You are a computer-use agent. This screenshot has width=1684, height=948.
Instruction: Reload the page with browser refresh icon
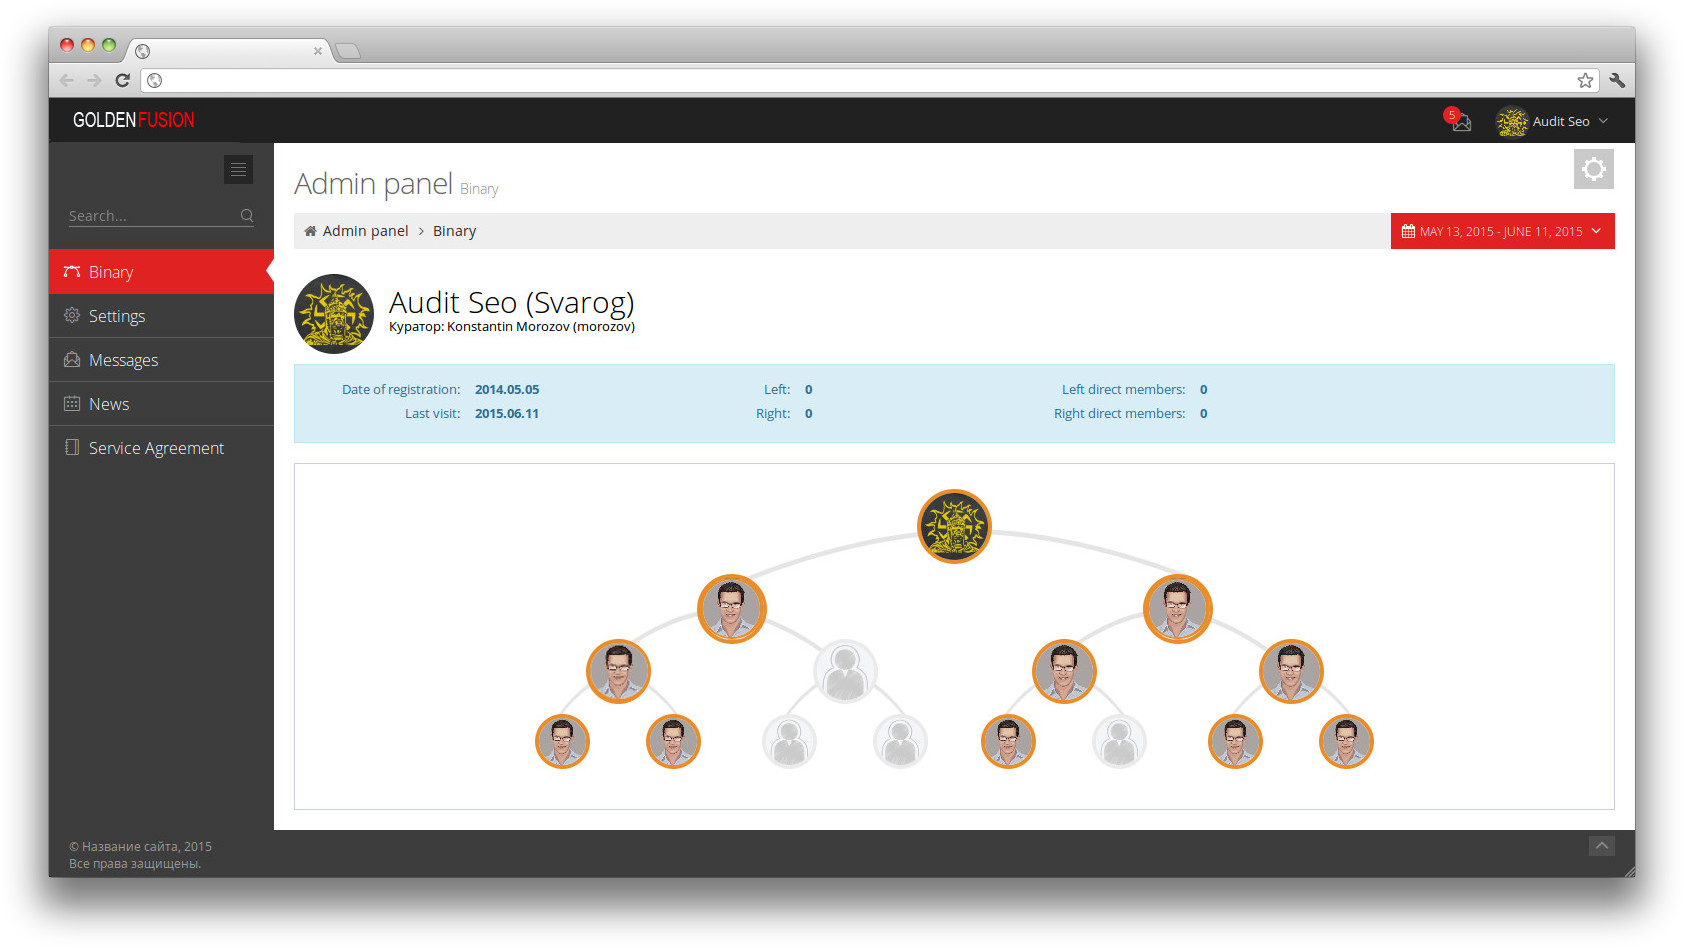(x=122, y=80)
